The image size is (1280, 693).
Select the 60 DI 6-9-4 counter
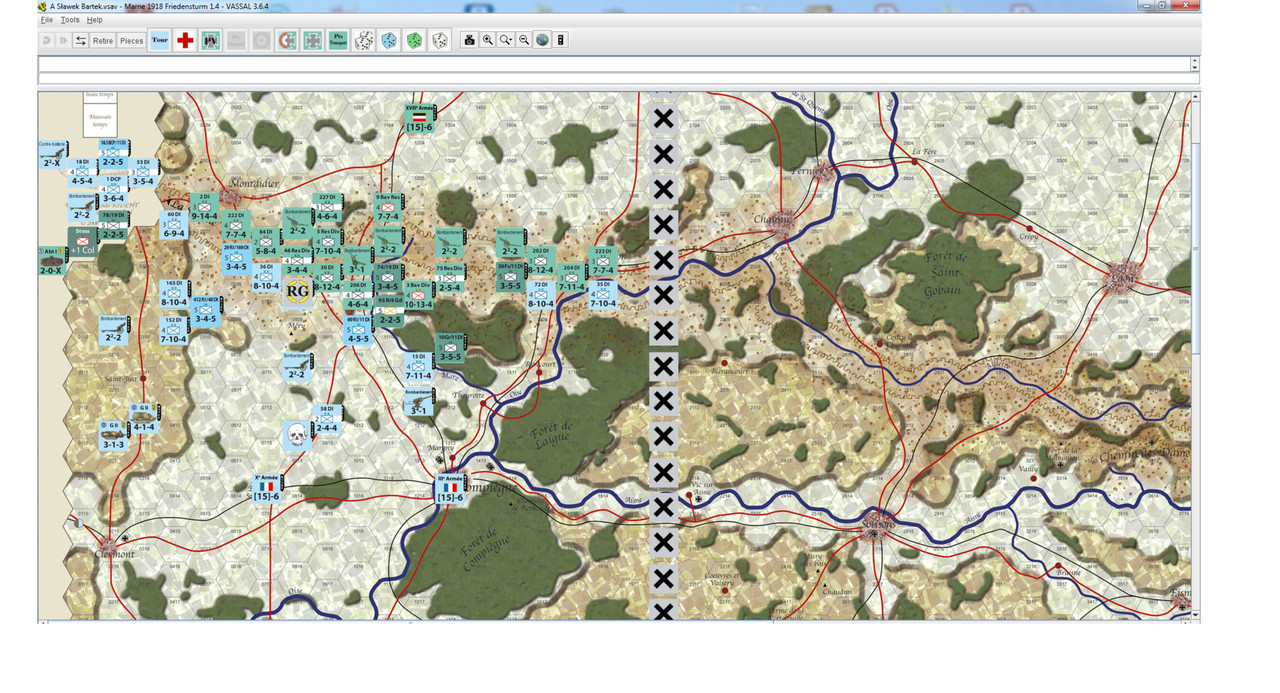174,225
